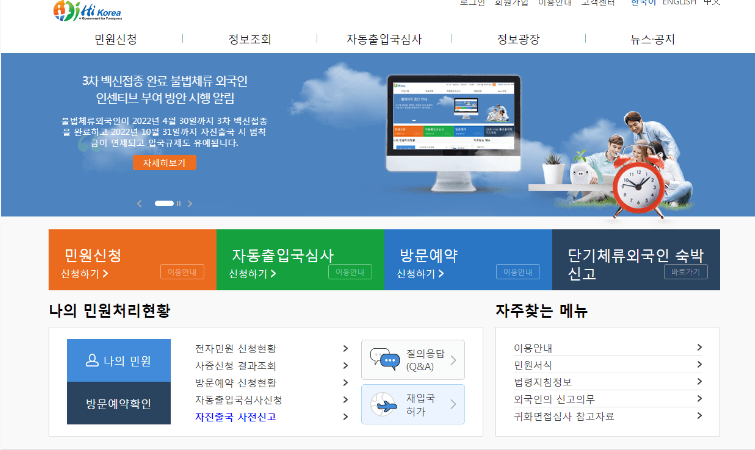Open 자진출국 사전신고 blue link
Screen dimensions: 755x450
(235, 417)
